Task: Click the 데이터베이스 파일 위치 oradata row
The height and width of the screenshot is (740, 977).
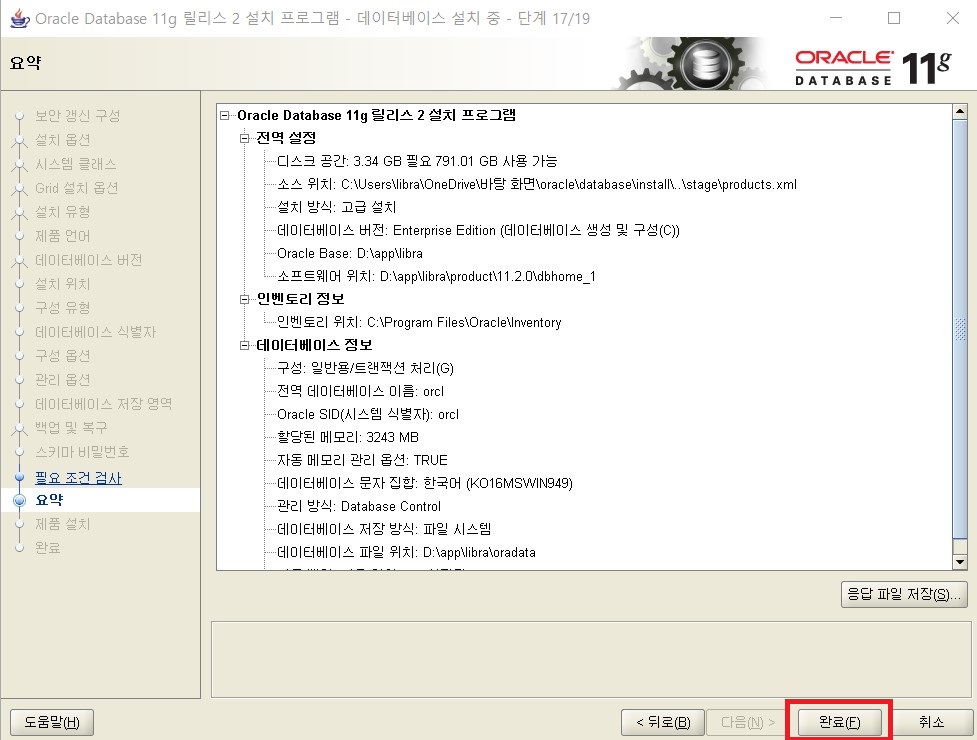Action: (x=406, y=553)
